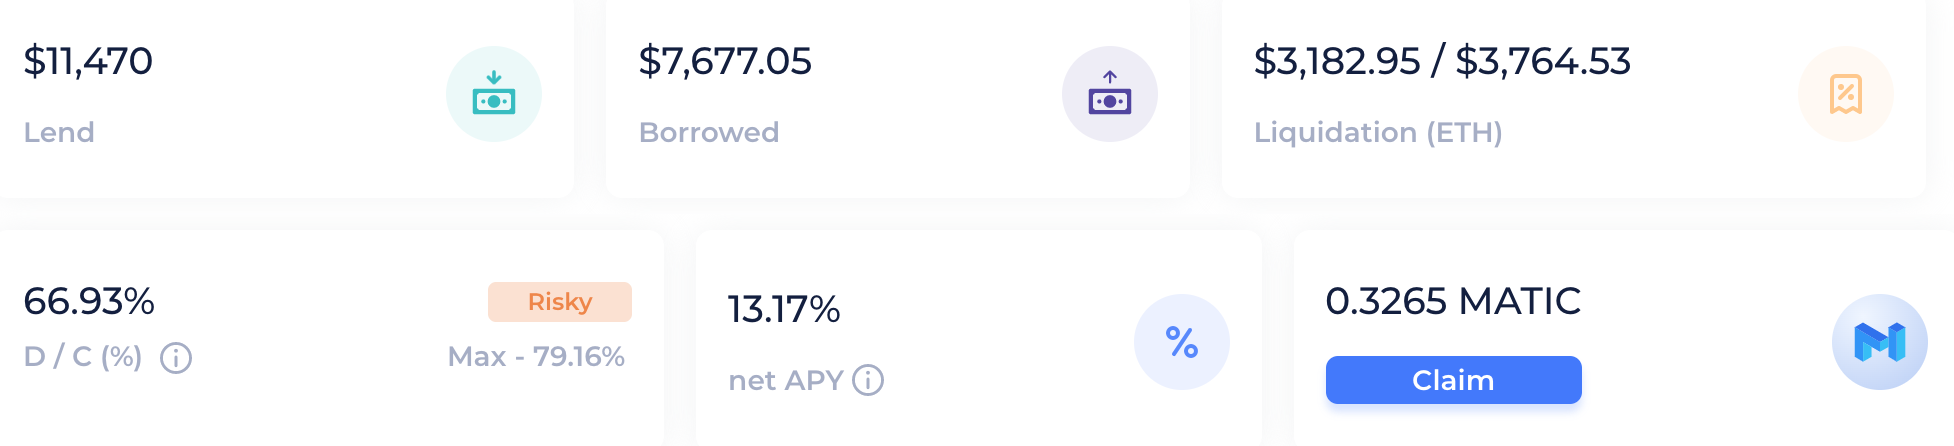Click the 66.93% debt ratio value
Viewport: 1954px width, 446px height.
coord(89,301)
